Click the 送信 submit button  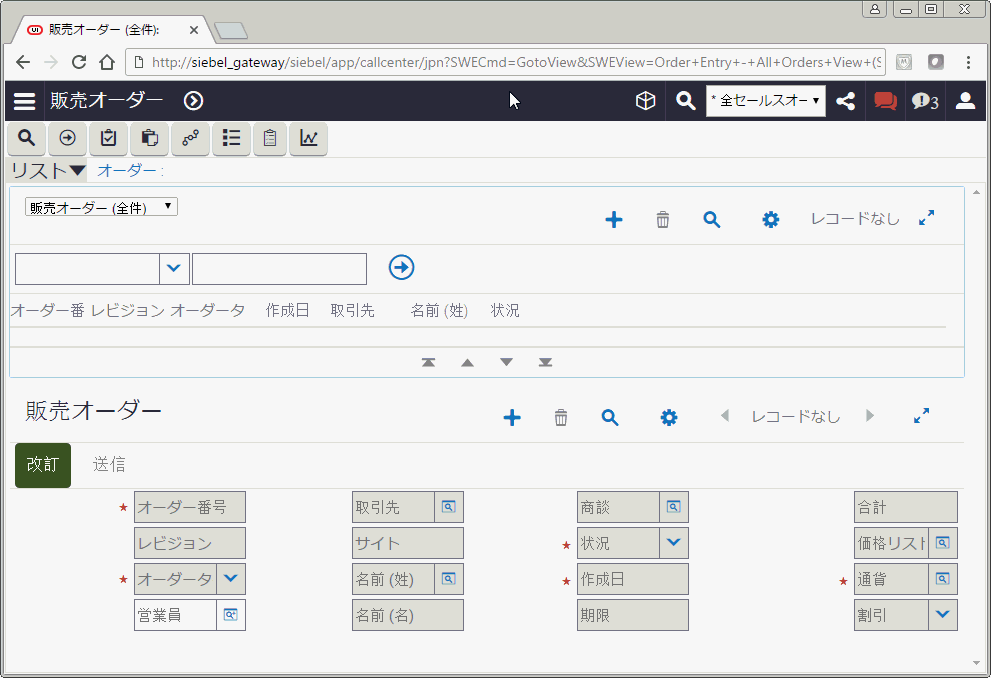(x=108, y=465)
